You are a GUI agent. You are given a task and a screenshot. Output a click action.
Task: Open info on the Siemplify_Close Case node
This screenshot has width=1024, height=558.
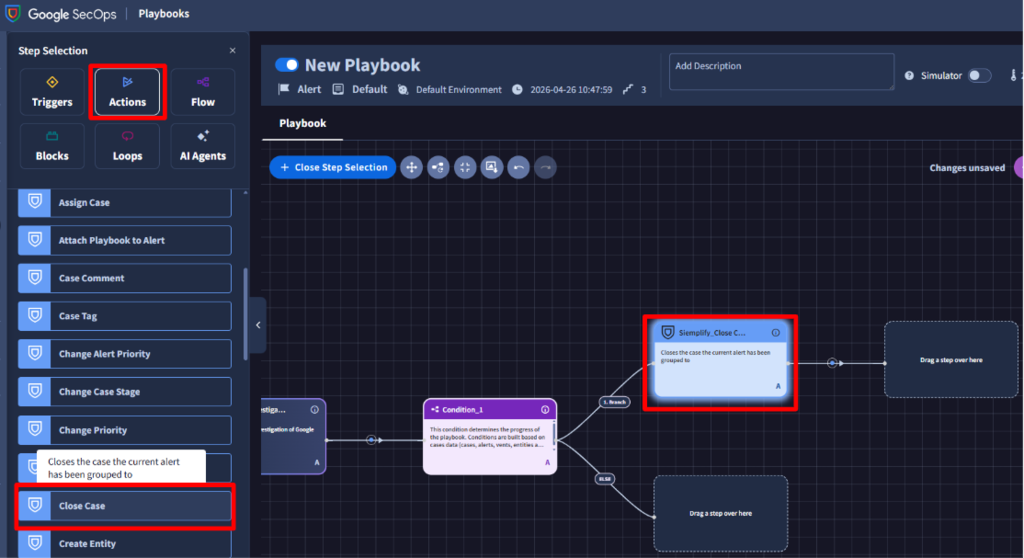(776, 333)
